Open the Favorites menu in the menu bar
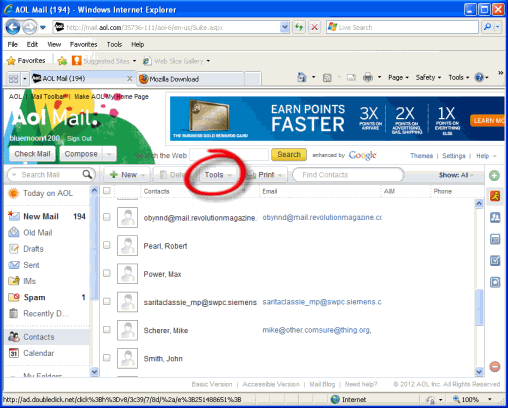 (83, 44)
